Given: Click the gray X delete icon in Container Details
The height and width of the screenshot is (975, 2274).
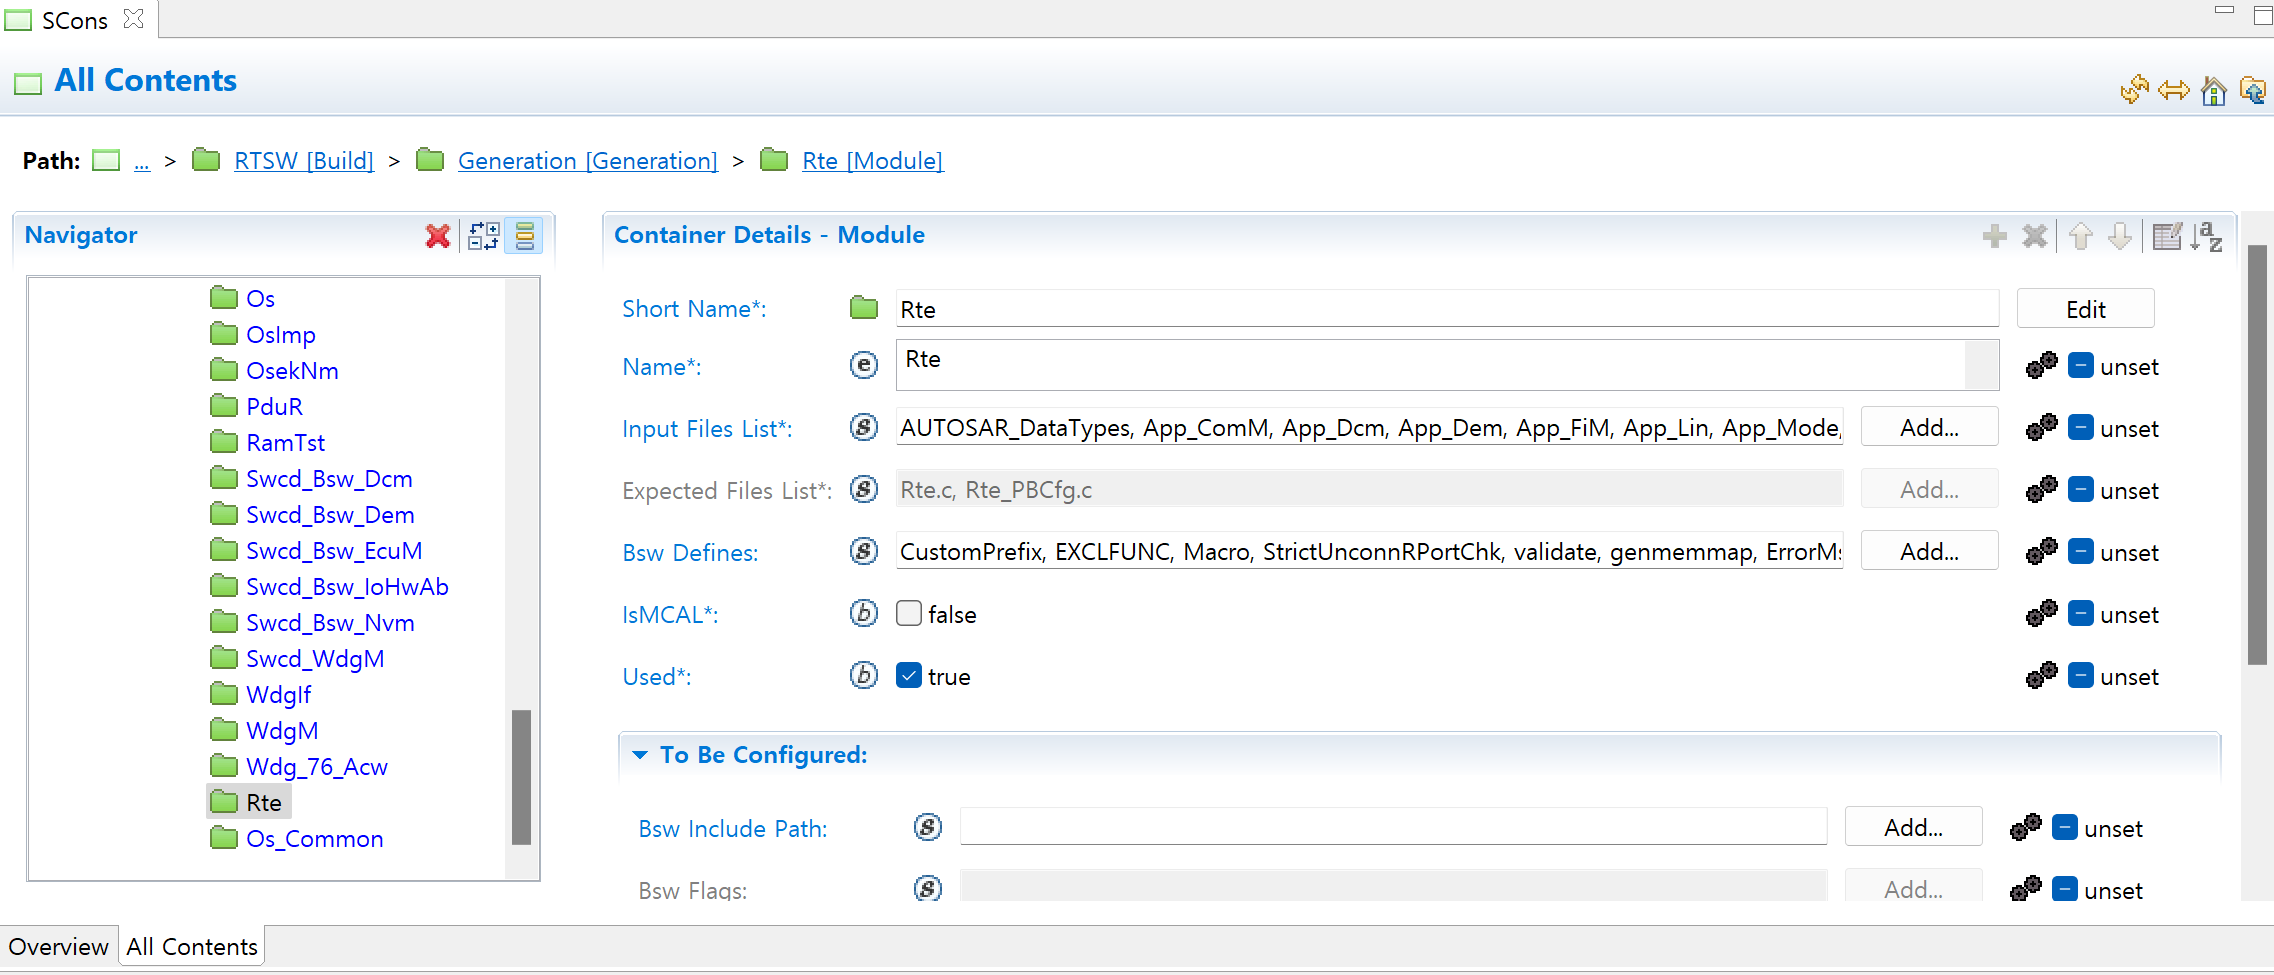Looking at the screenshot, I should [x=2035, y=236].
